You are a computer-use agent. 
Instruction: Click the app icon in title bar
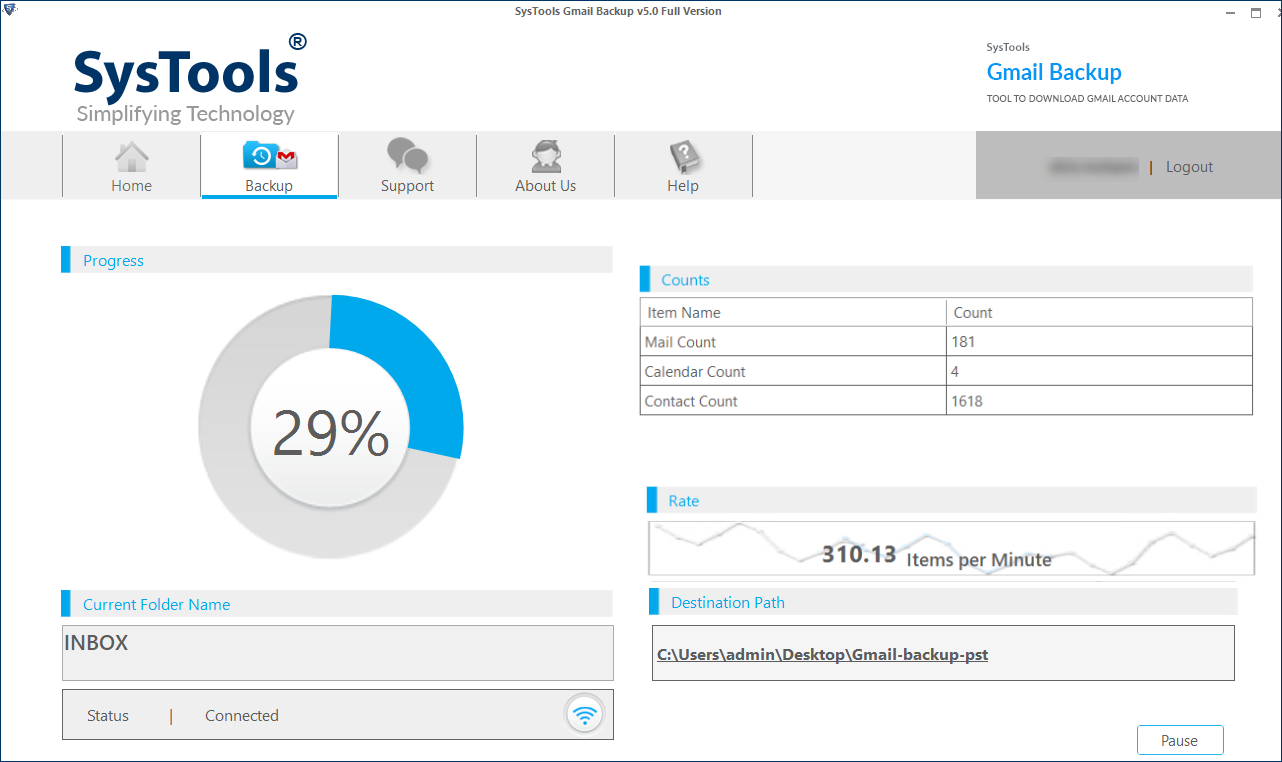click(8, 11)
